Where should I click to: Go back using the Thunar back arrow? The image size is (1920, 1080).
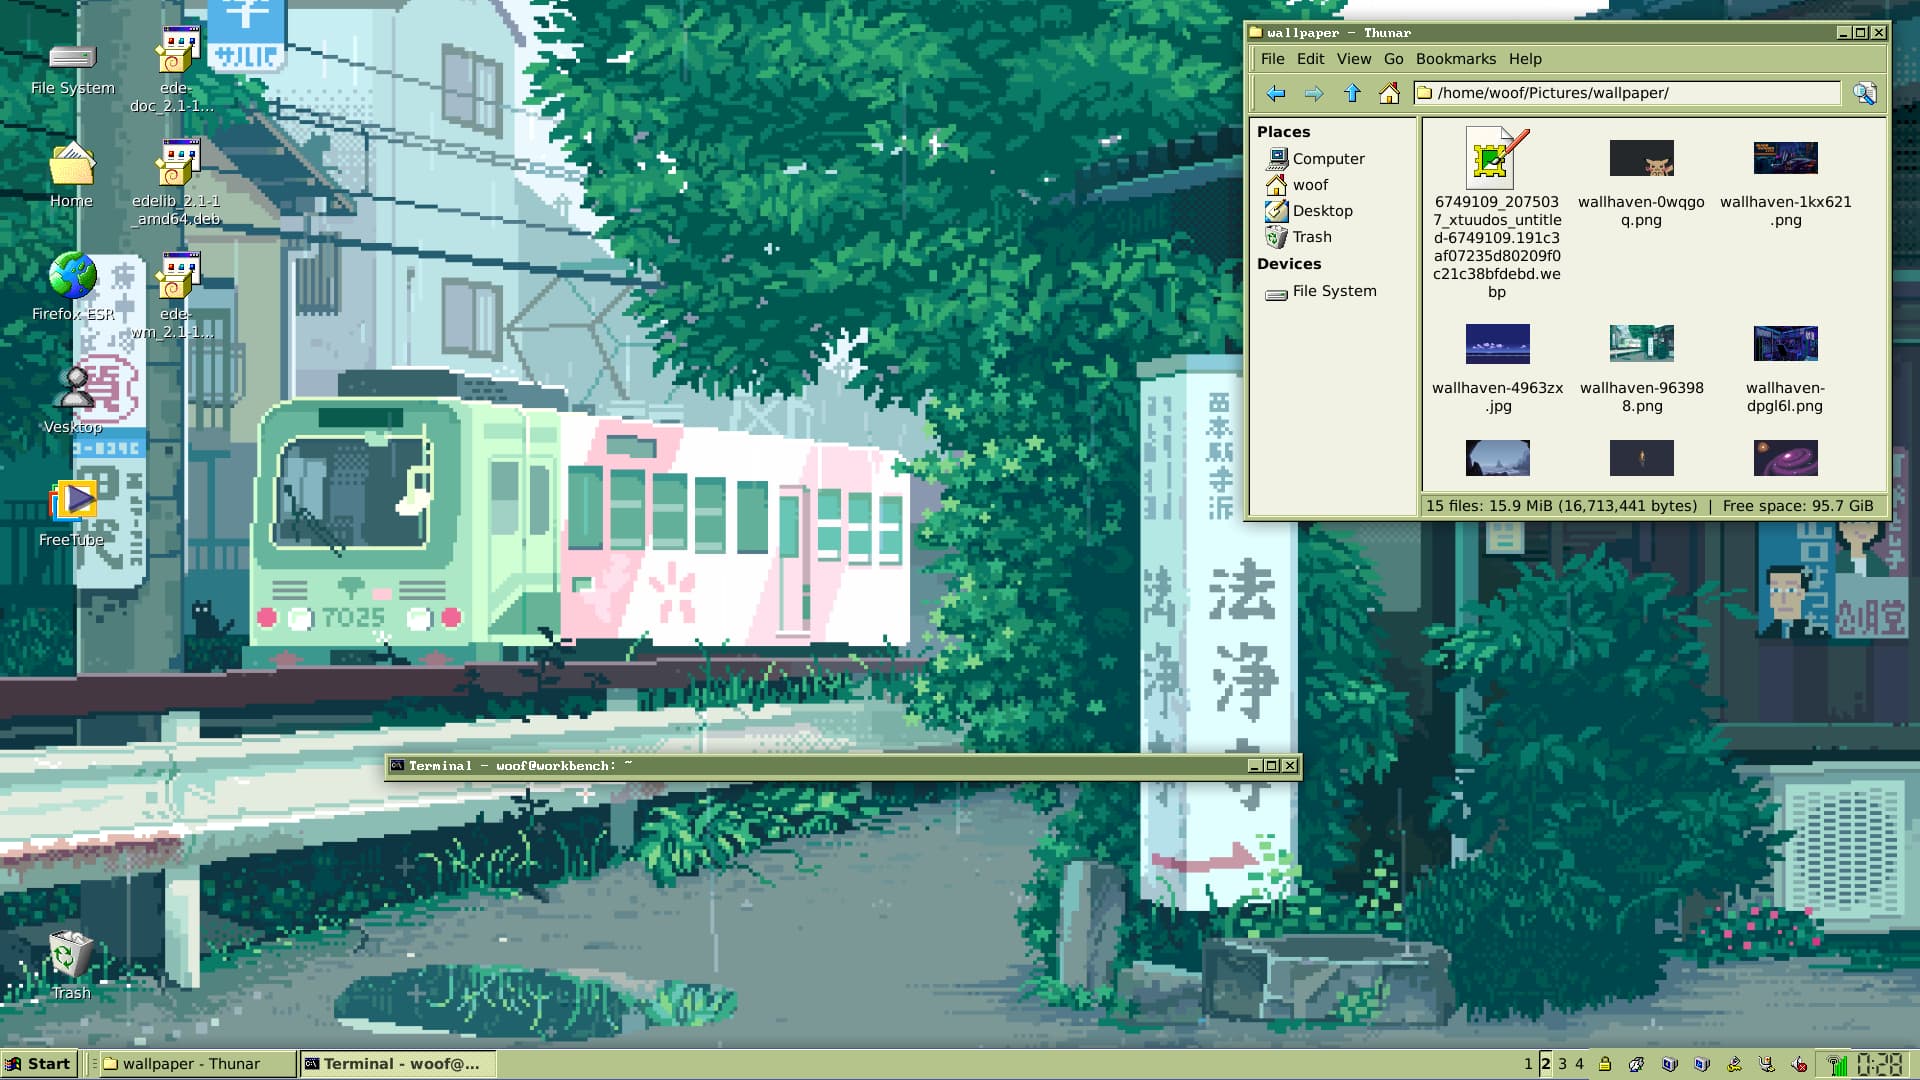pos(1275,93)
